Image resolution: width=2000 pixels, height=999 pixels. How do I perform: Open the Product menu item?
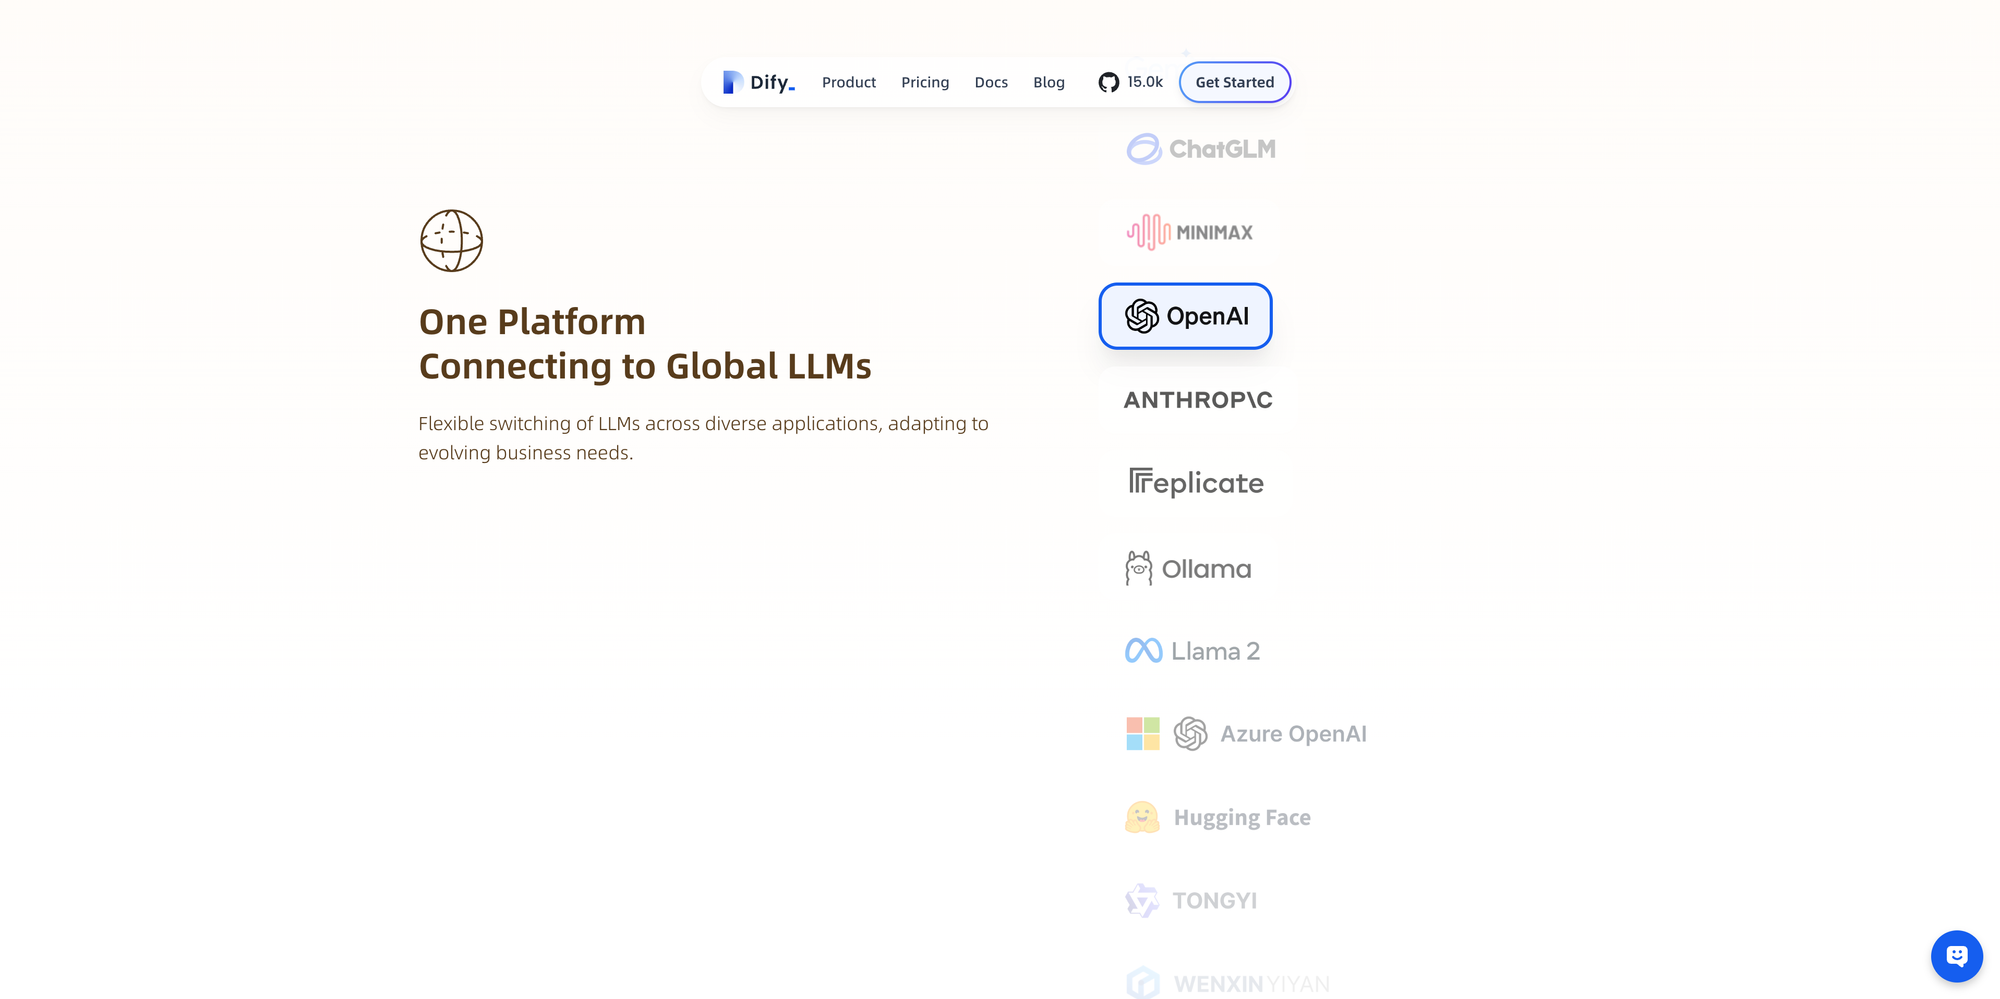849,82
